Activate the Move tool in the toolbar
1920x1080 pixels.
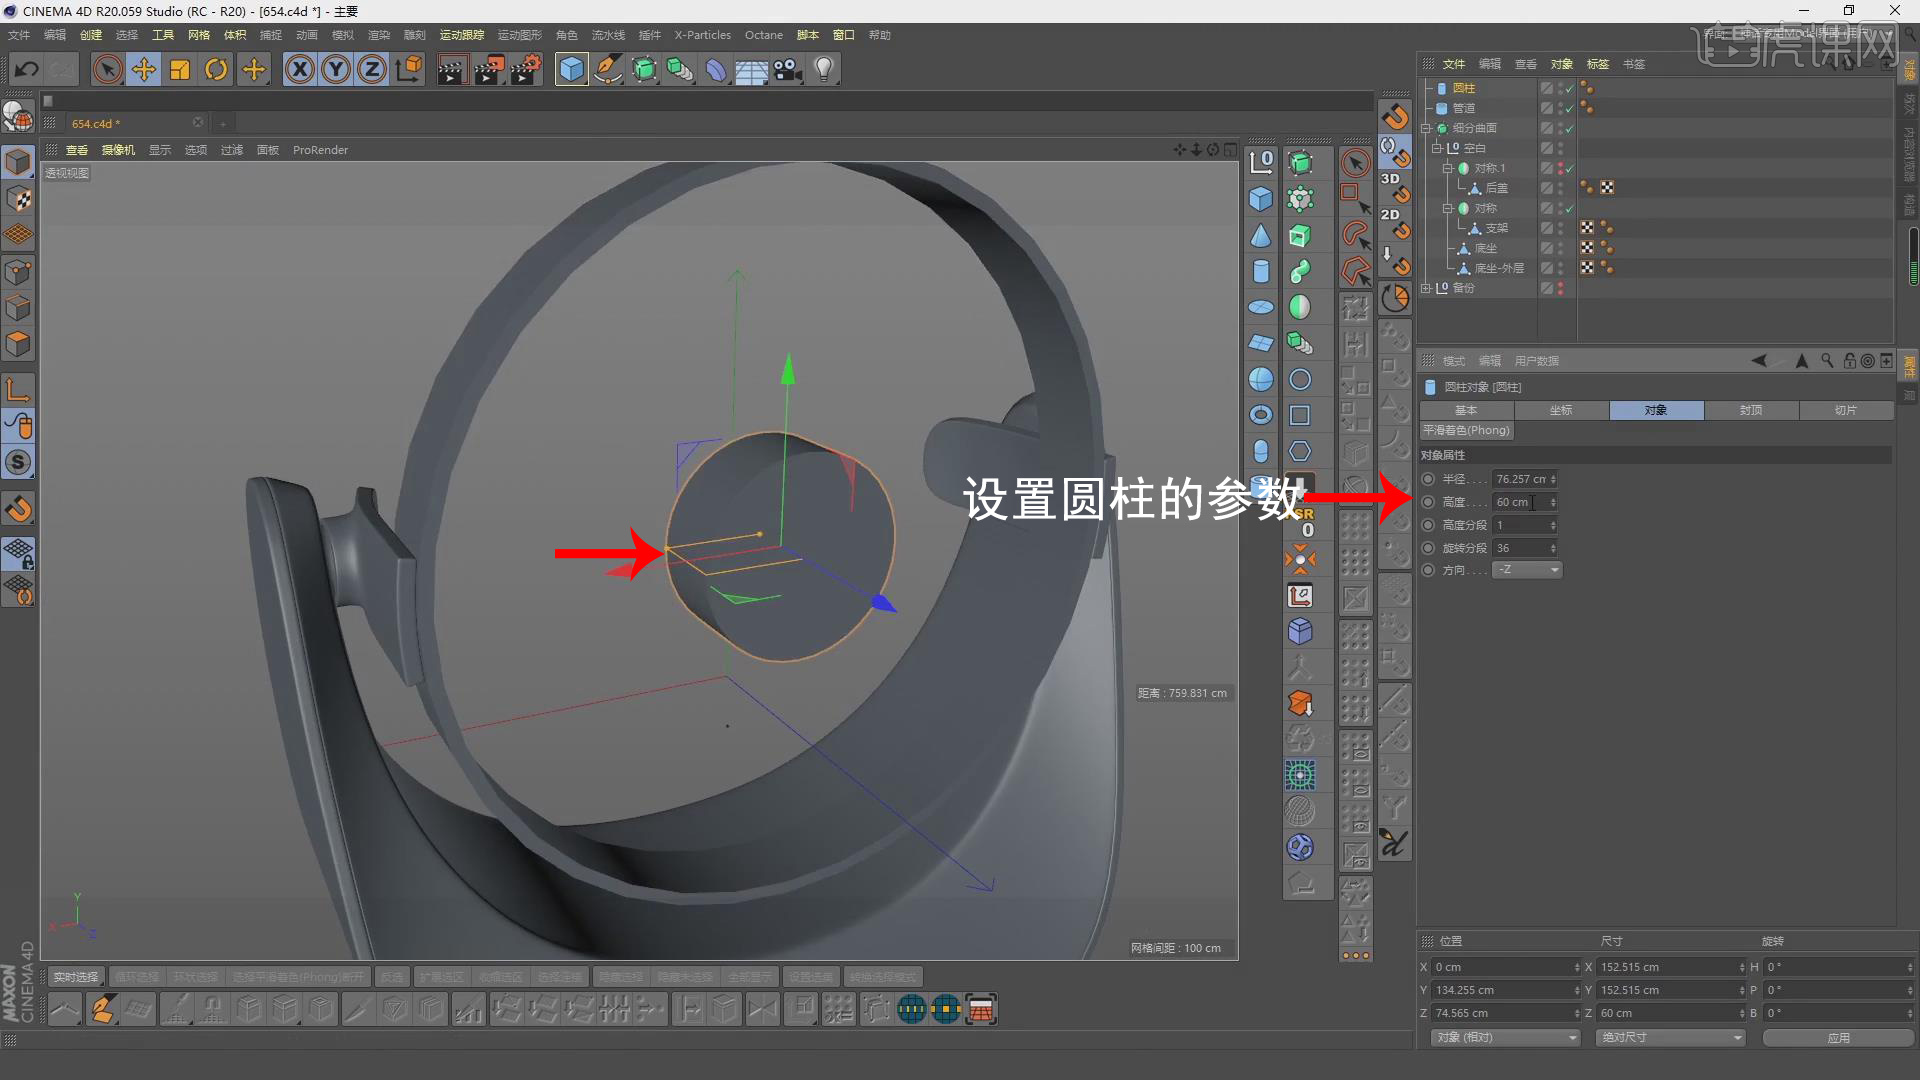(x=143, y=69)
